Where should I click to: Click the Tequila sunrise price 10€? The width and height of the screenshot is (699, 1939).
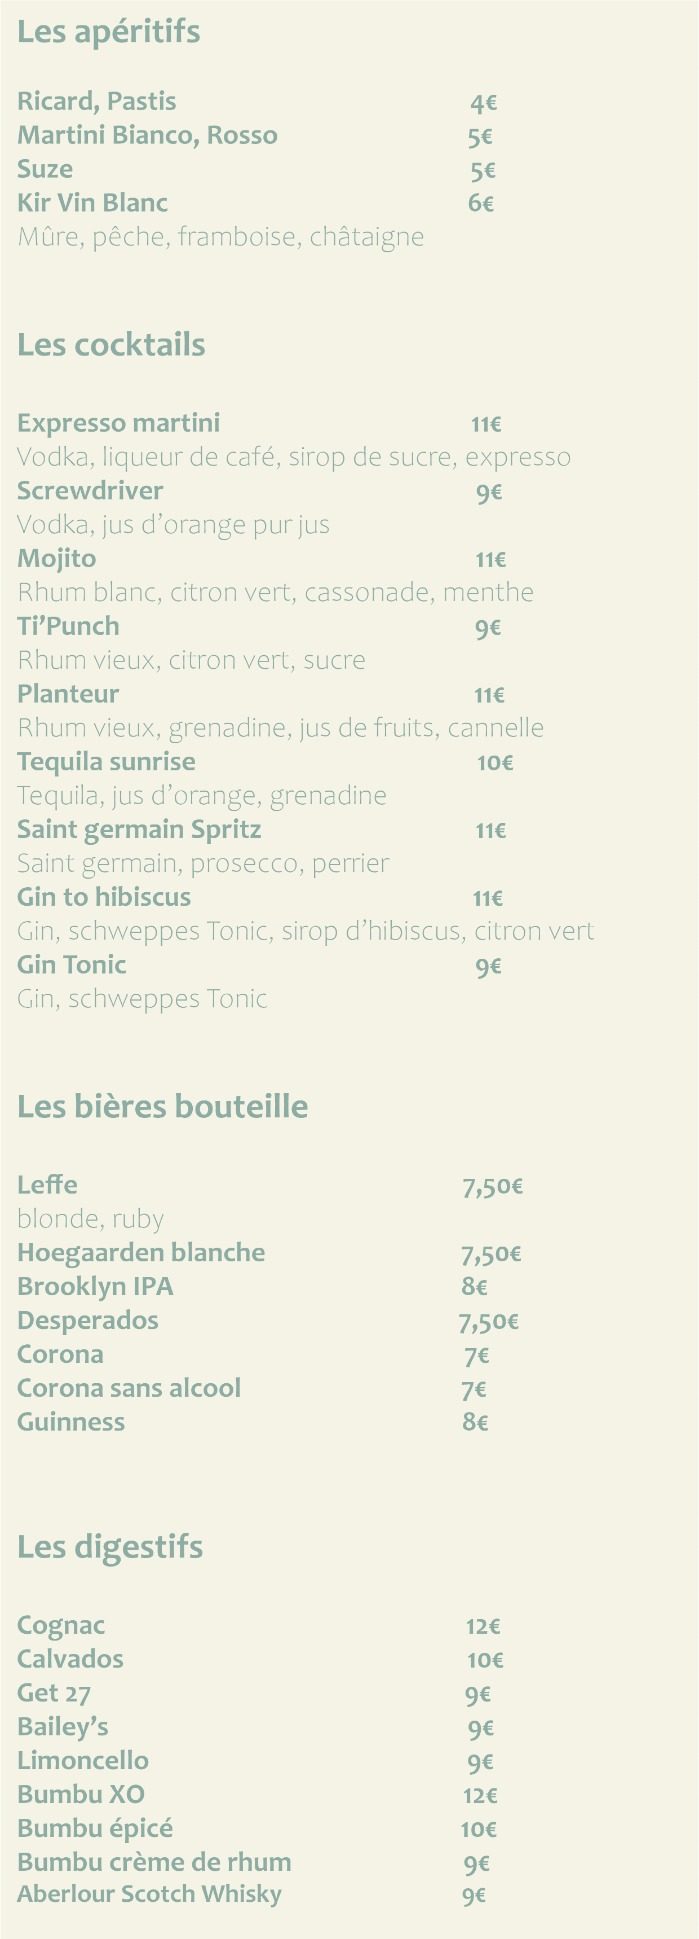(x=494, y=763)
